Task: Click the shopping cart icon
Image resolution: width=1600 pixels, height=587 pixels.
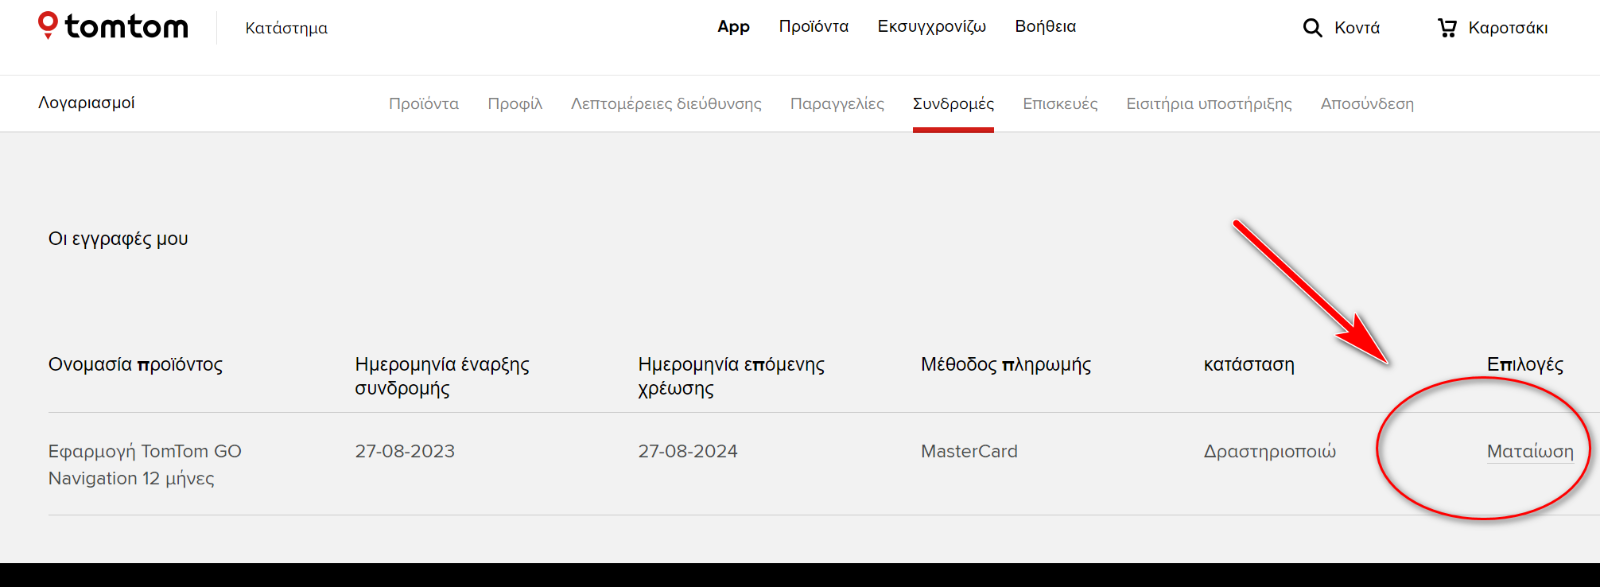Action: click(1447, 28)
